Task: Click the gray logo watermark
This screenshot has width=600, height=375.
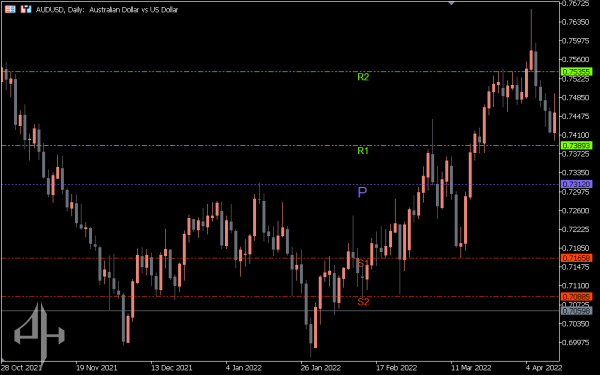Action: click(39, 332)
